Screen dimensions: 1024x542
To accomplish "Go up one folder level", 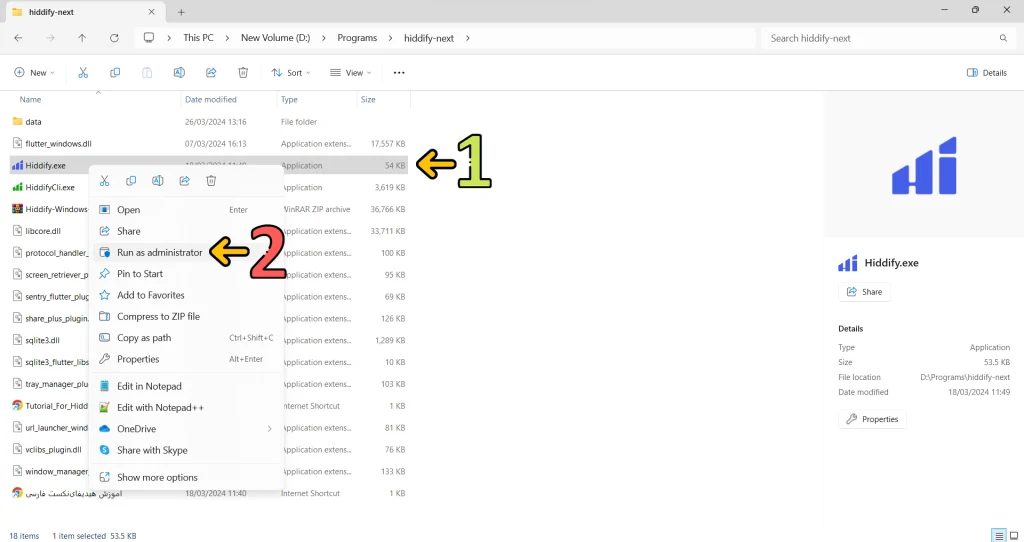I will (x=82, y=38).
